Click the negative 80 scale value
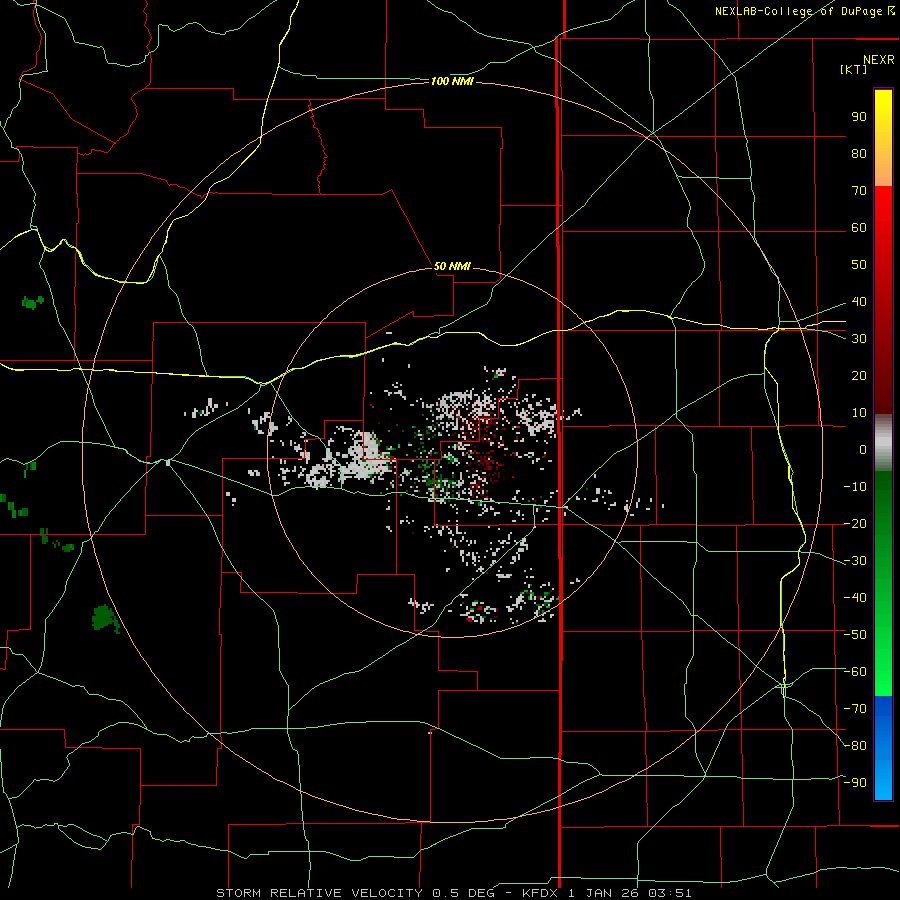The height and width of the screenshot is (900, 900). click(855, 746)
